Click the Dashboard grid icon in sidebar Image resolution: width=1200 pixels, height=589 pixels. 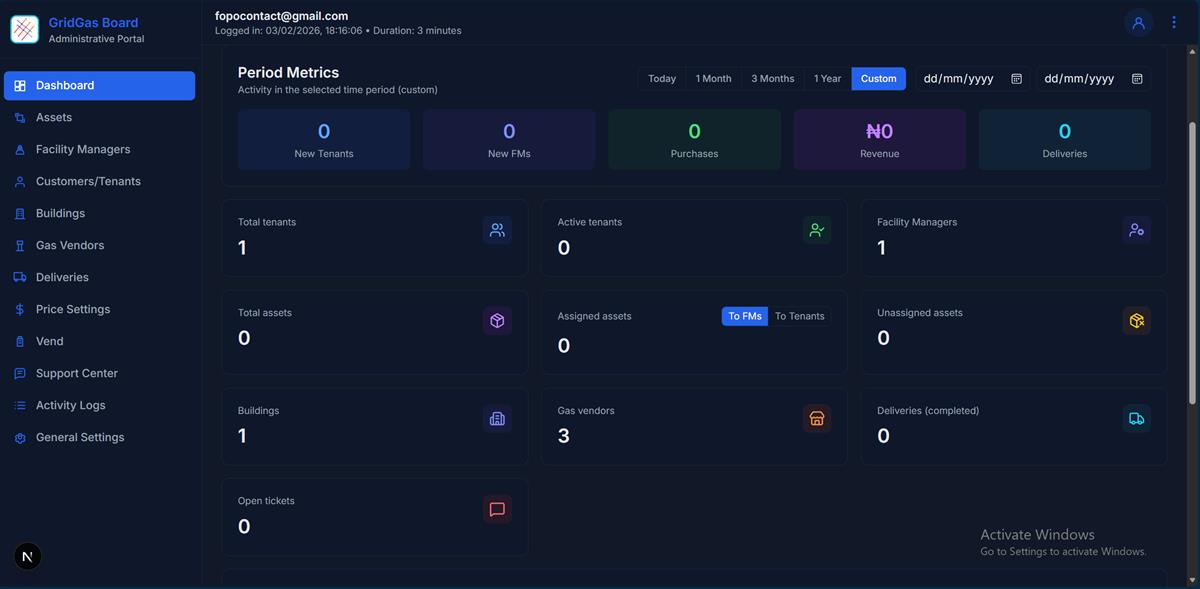pyautogui.click(x=20, y=86)
